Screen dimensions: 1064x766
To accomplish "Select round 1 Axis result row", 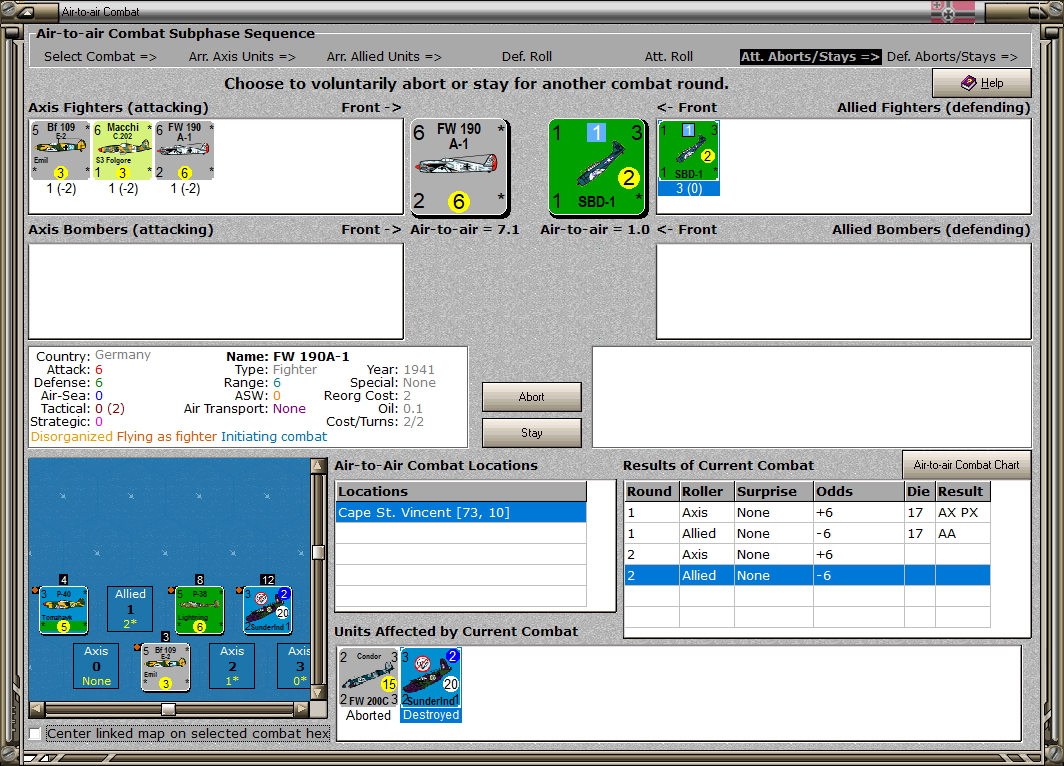I will pos(807,512).
